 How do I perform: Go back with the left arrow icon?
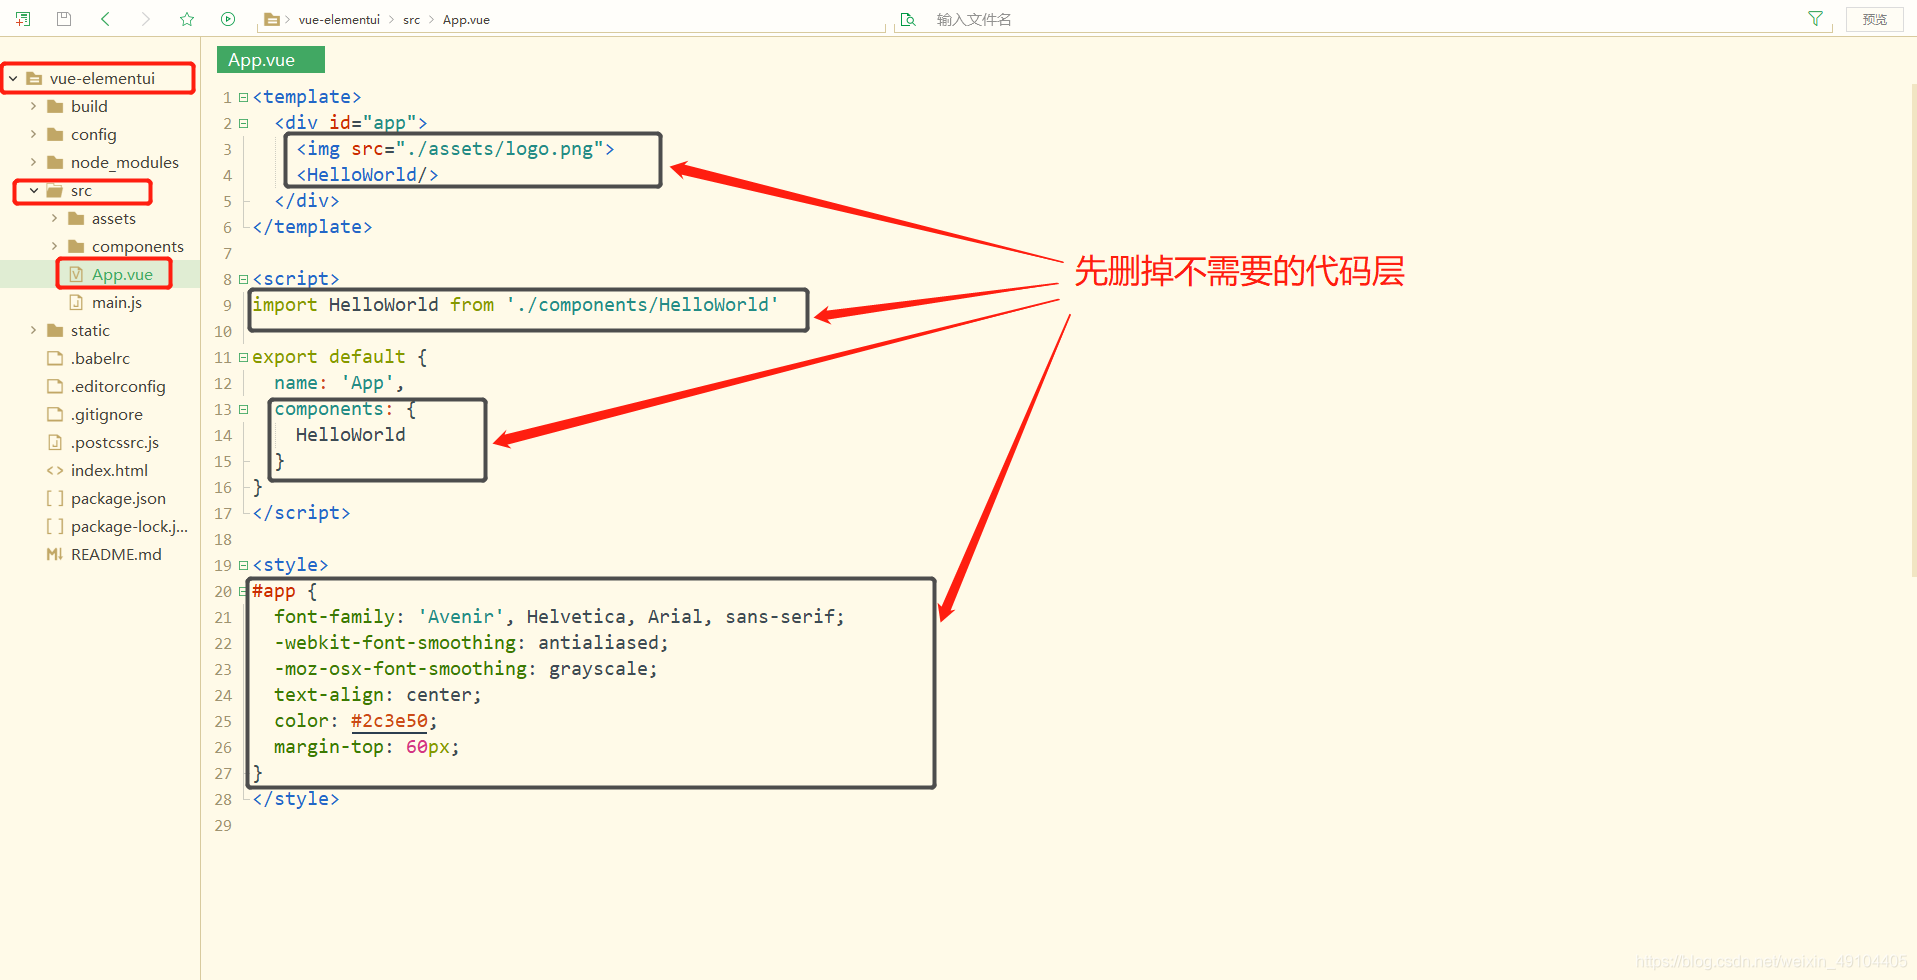(x=105, y=19)
